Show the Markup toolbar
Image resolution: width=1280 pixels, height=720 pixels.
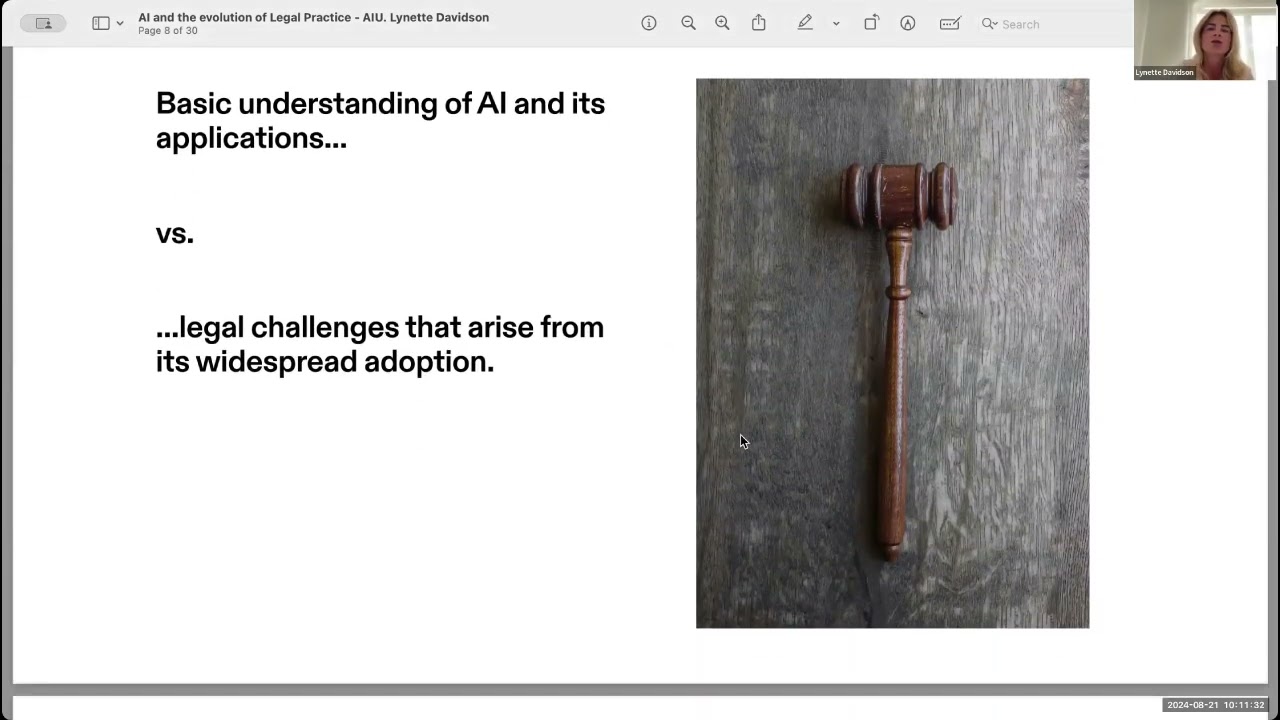click(x=908, y=23)
